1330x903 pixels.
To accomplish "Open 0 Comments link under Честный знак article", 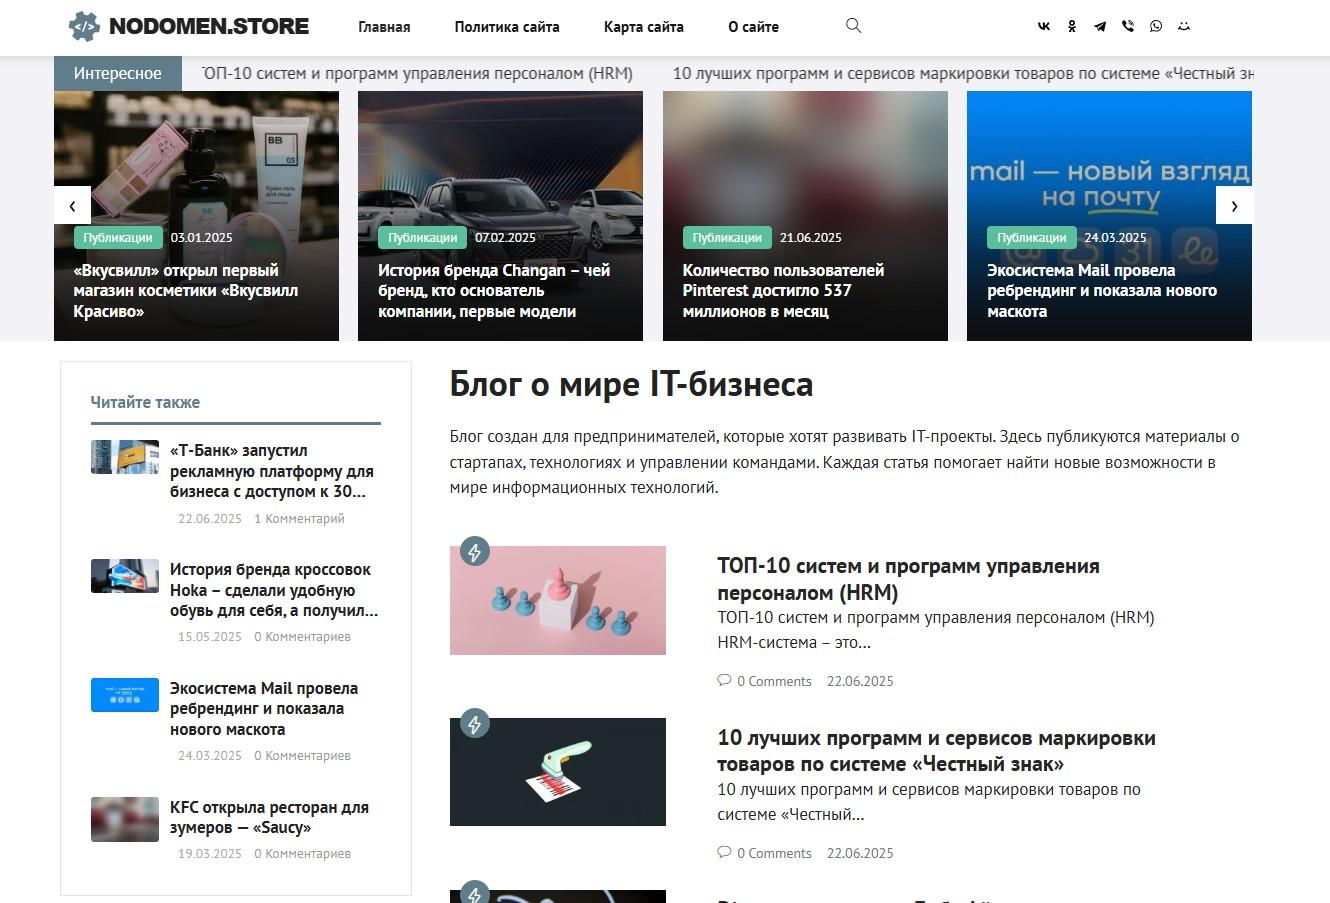I will (x=774, y=853).
